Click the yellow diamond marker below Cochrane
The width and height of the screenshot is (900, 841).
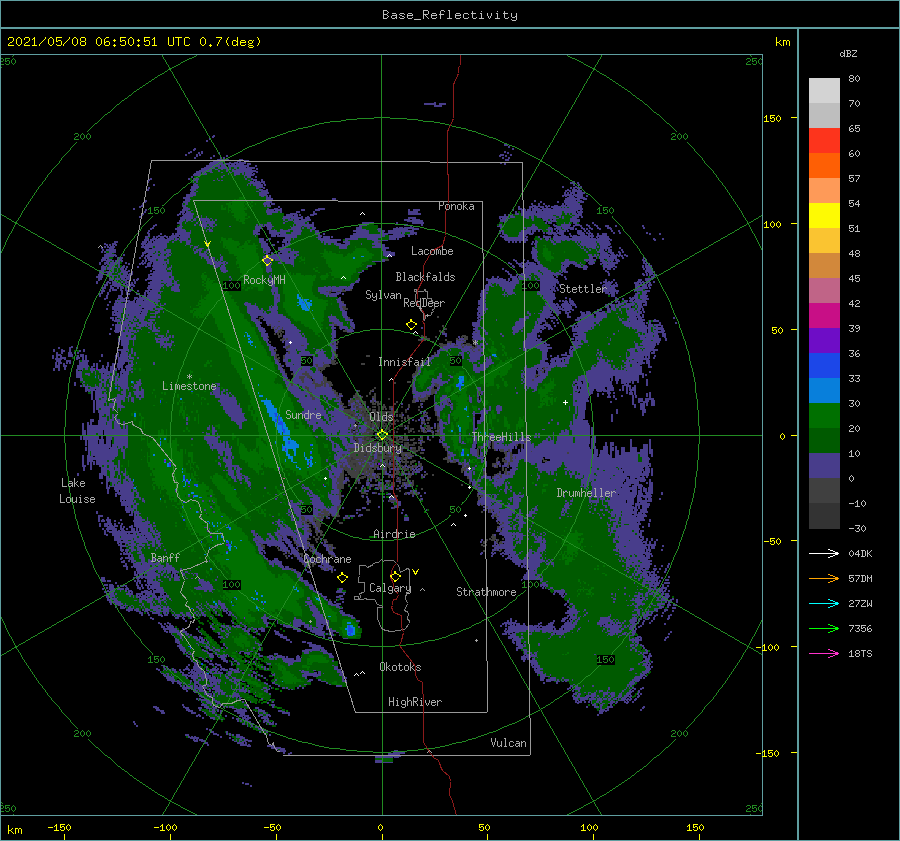click(342, 578)
